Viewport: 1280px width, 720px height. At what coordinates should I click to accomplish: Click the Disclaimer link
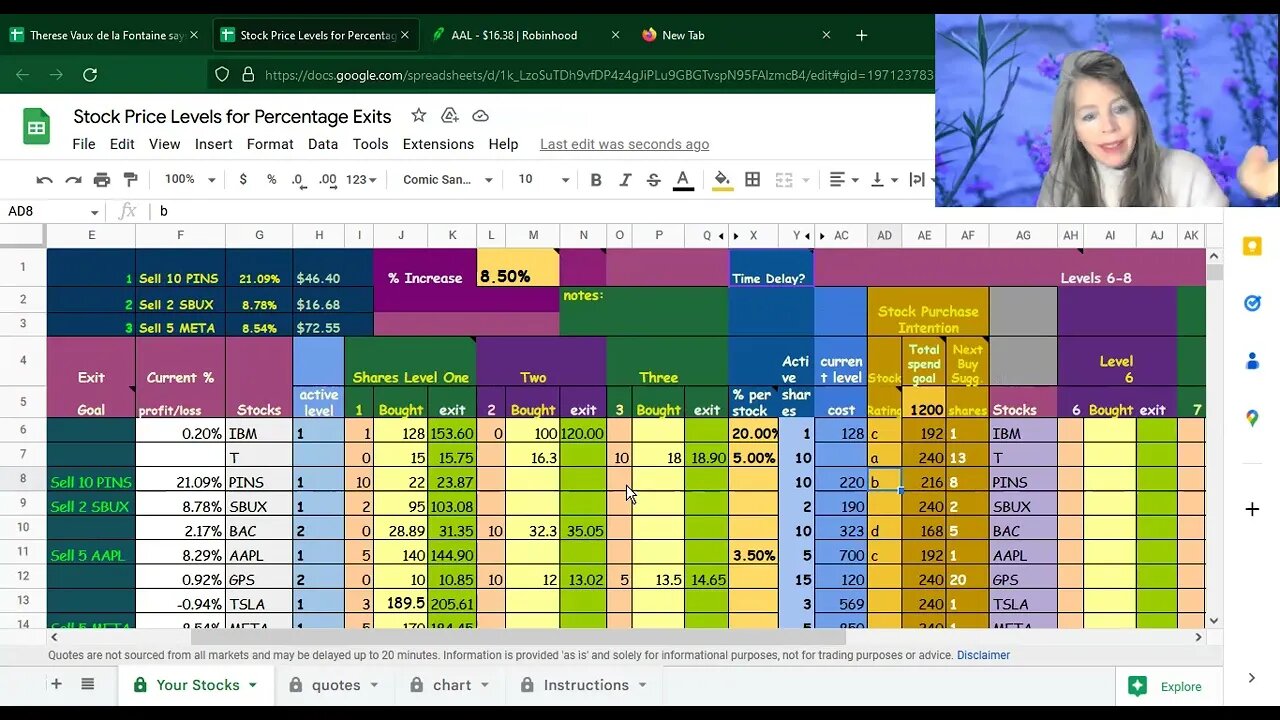click(983, 655)
